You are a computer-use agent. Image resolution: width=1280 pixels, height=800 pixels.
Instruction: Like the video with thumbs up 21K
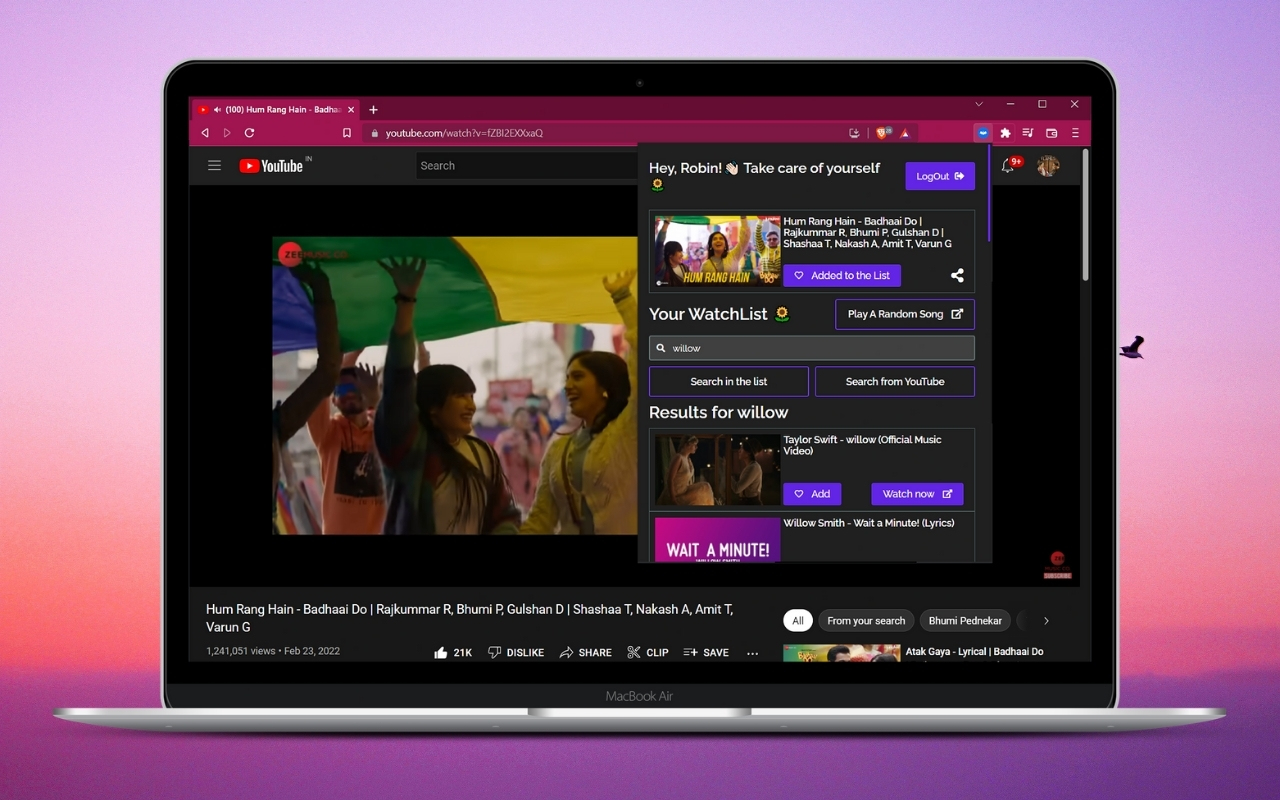coord(453,652)
